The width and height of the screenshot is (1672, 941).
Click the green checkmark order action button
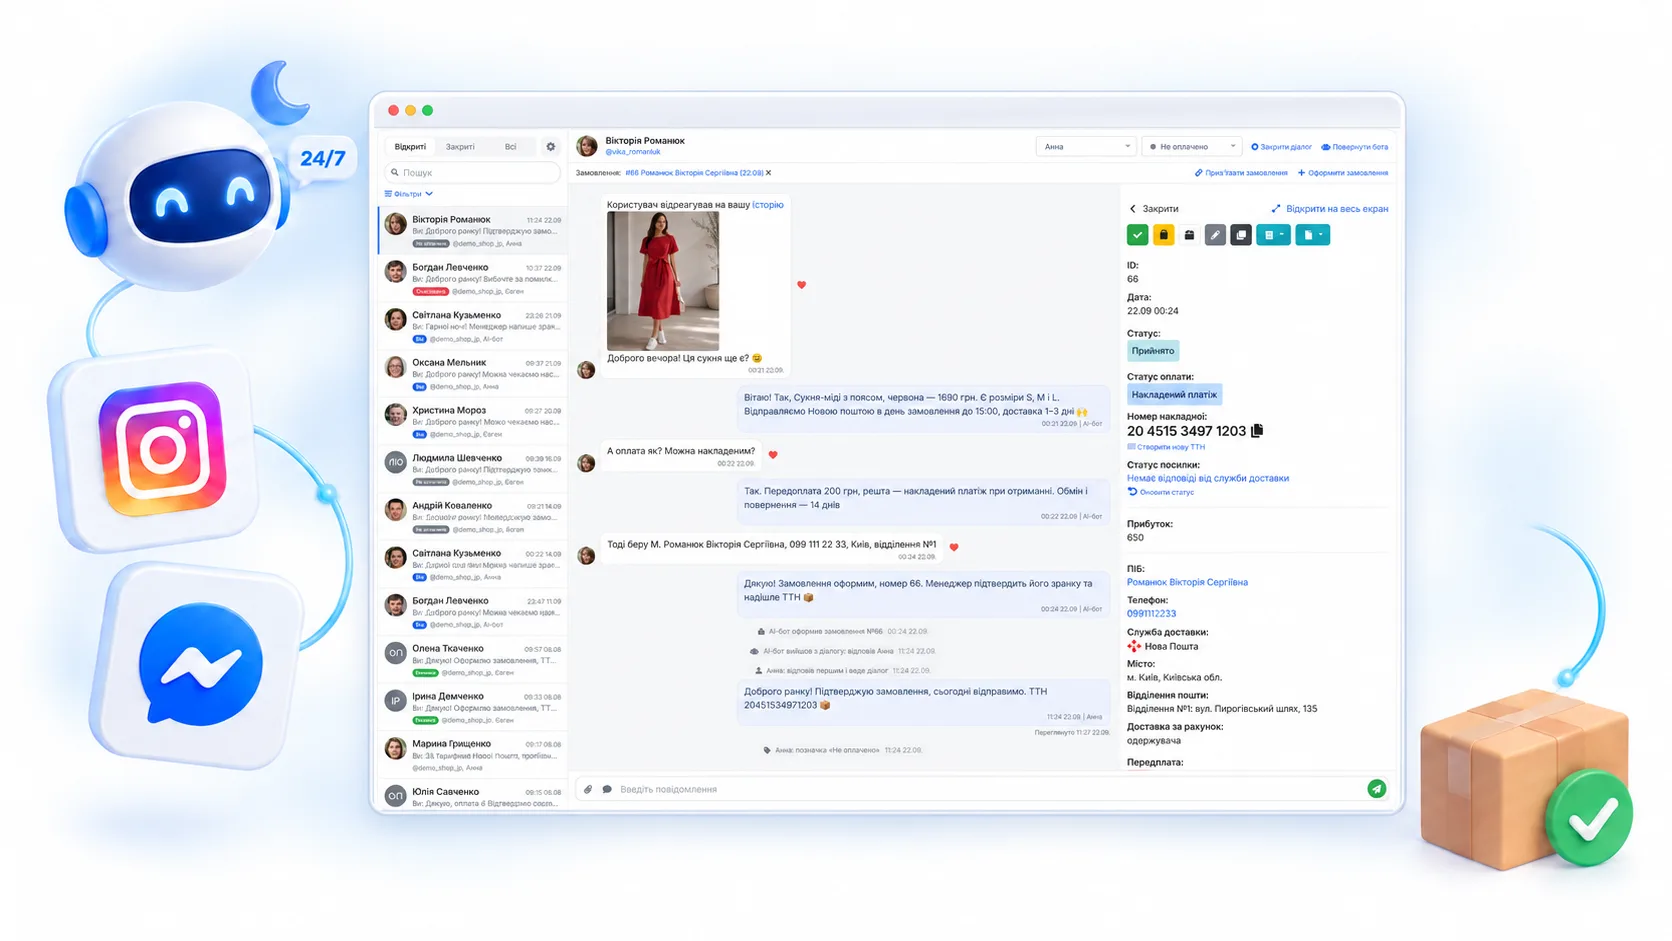click(x=1137, y=235)
